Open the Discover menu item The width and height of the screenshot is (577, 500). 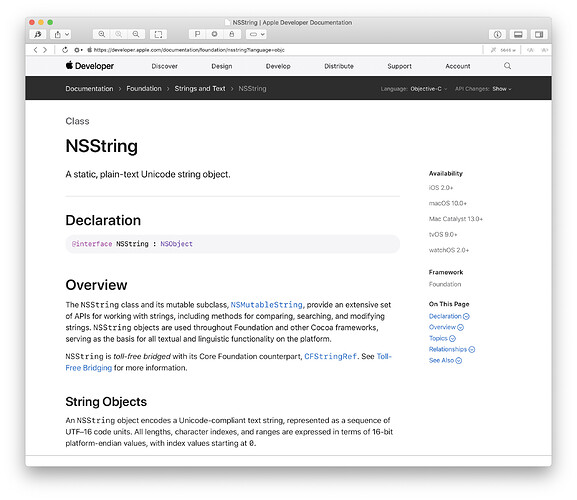point(164,66)
